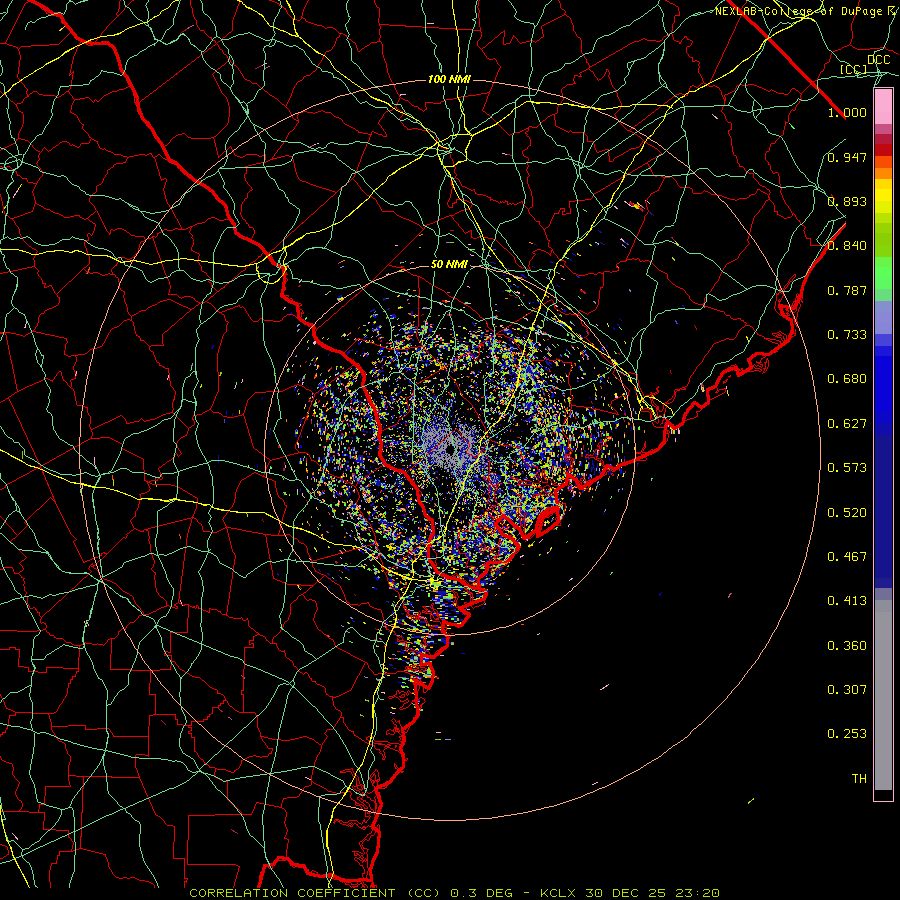
Task: Click the 50 NMI range ring label
Action: click(x=449, y=265)
